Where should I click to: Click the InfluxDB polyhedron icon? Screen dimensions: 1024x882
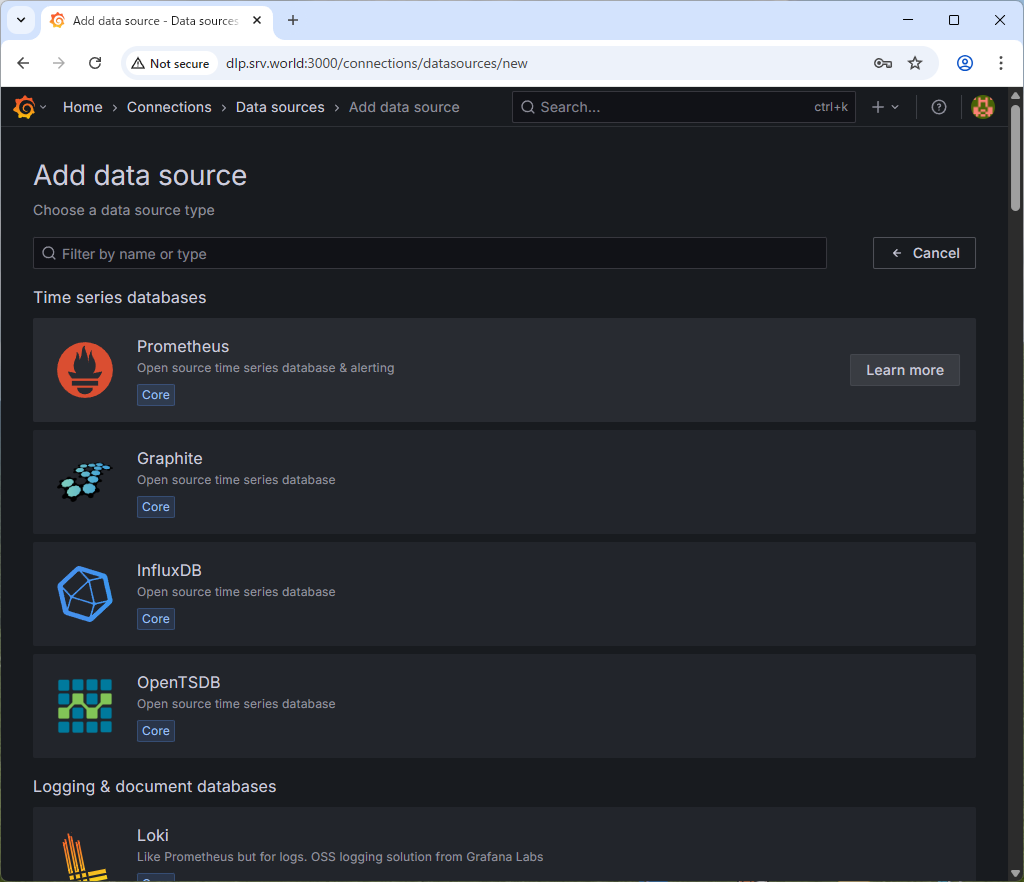(85, 594)
